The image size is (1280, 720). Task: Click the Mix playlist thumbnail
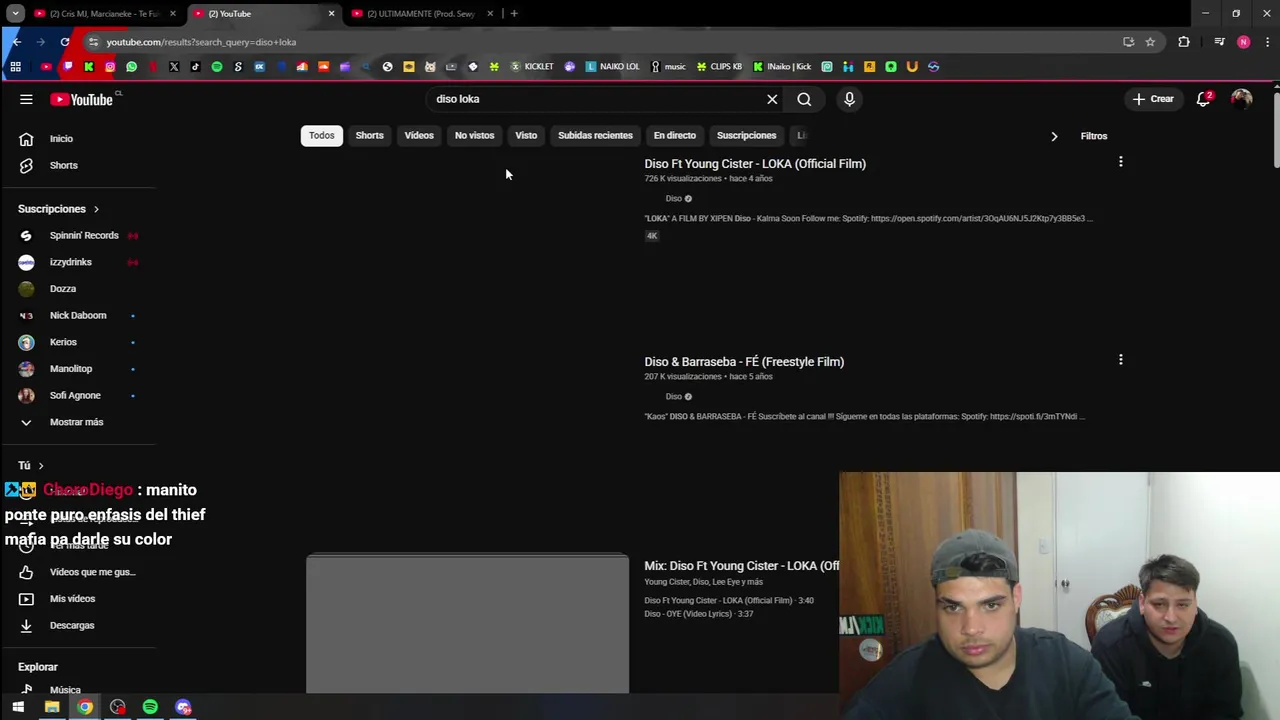pyautogui.click(x=467, y=623)
